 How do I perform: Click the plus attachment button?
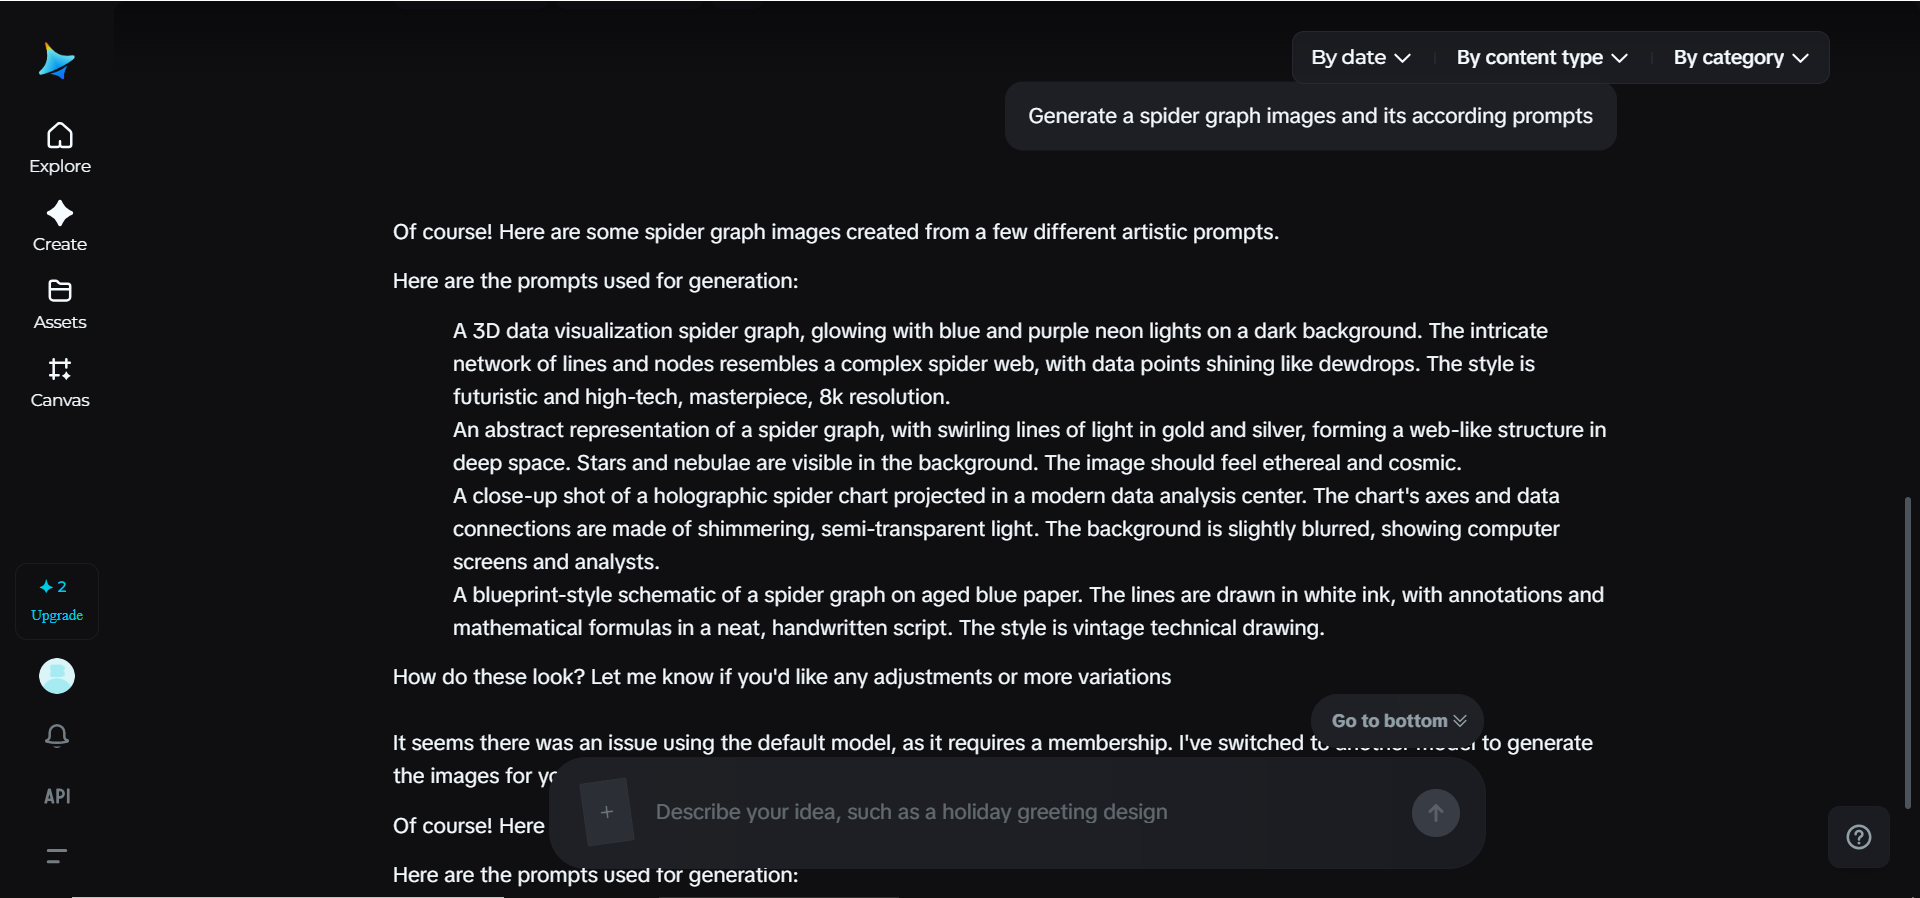pyautogui.click(x=607, y=812)
